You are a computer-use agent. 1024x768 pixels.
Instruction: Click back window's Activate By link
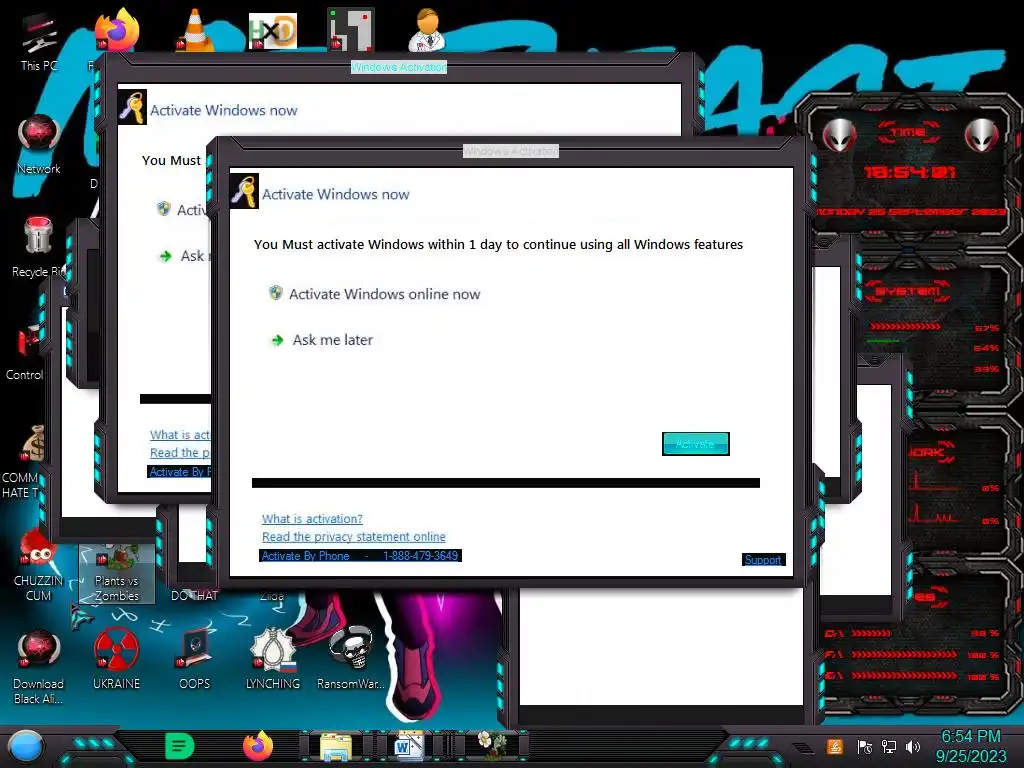pos(180,472)
